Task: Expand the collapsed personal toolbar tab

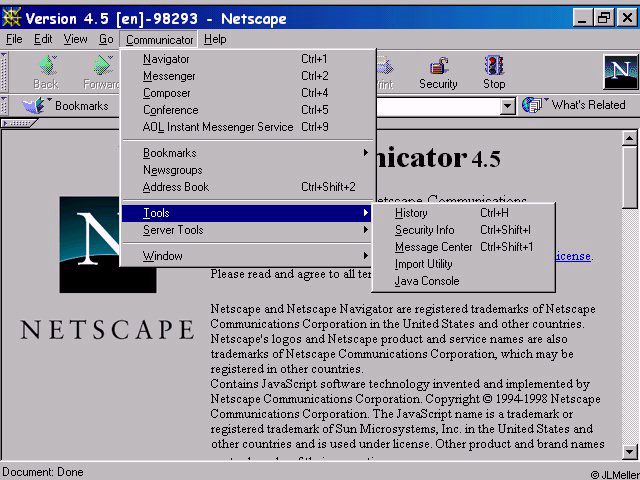Action: pos(19,123)
